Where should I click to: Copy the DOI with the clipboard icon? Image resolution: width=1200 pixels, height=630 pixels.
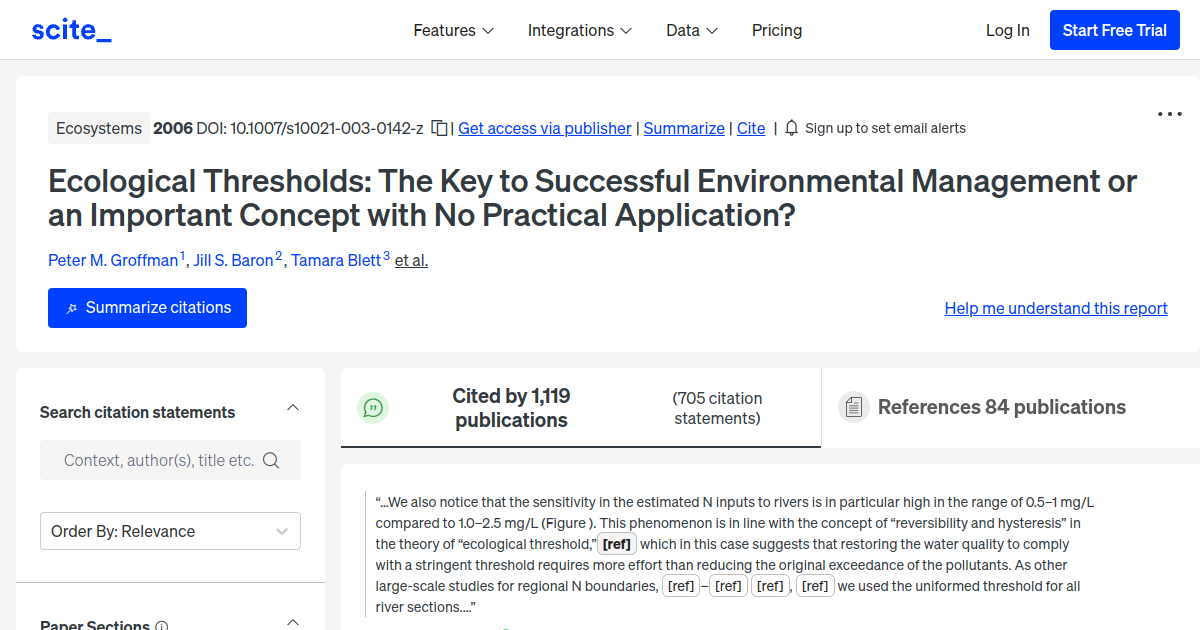coord(439,128)
